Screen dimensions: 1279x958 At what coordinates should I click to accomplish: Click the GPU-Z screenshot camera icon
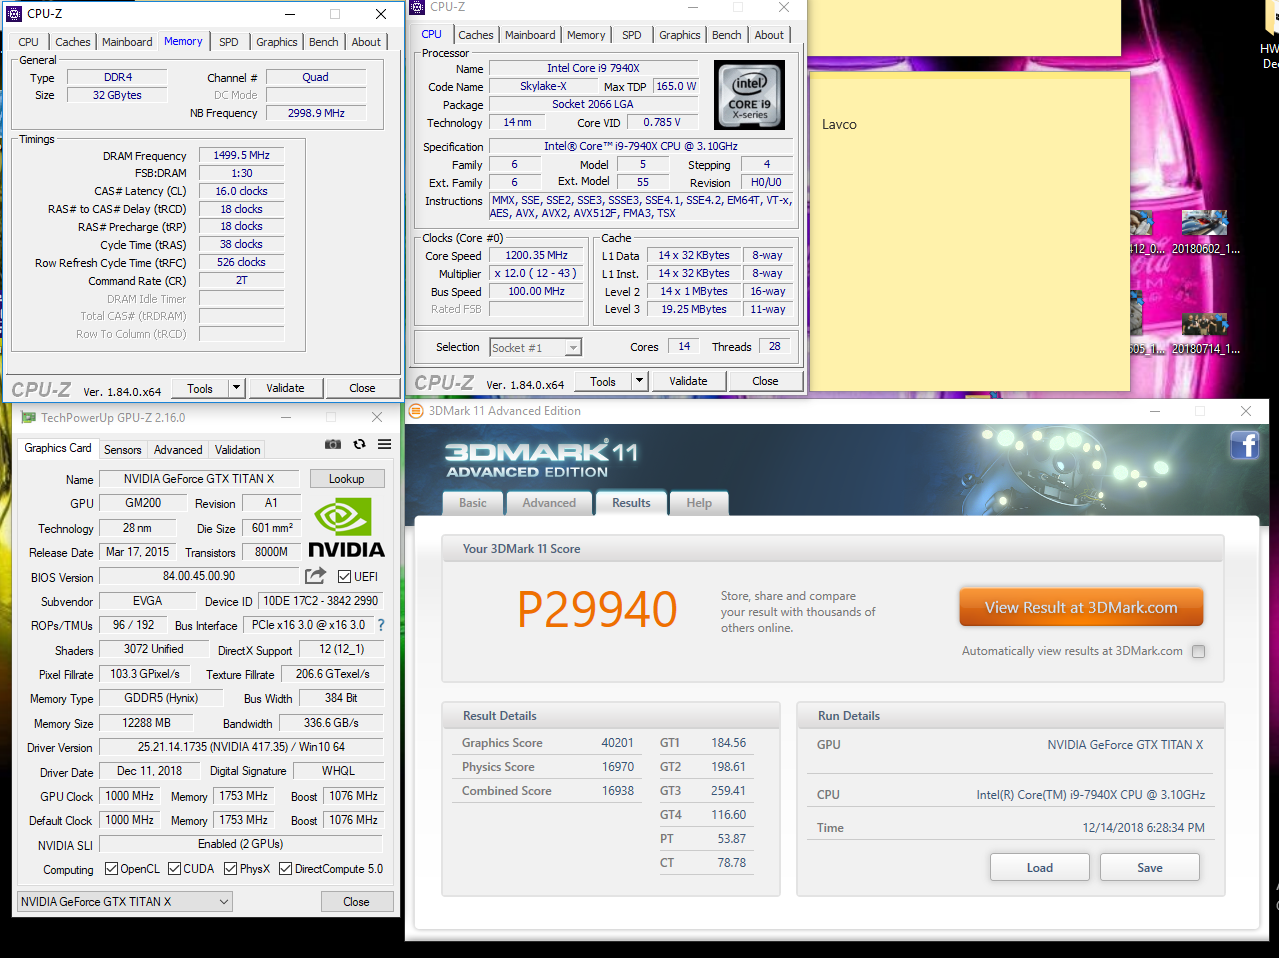333,444
